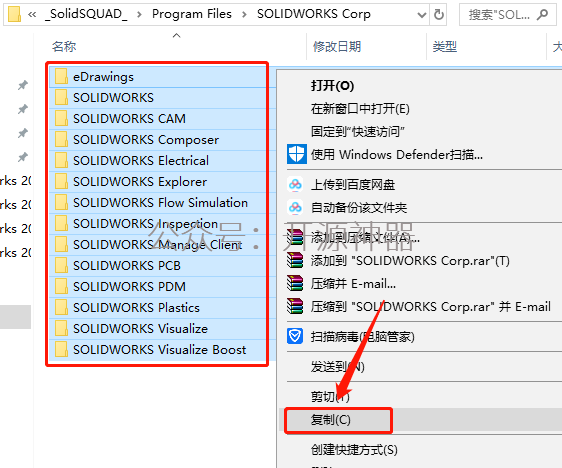Click the SOLIDWORKS Composer folder icon
Viewport: 562px width, 468px height.
(x=61, y=139)
